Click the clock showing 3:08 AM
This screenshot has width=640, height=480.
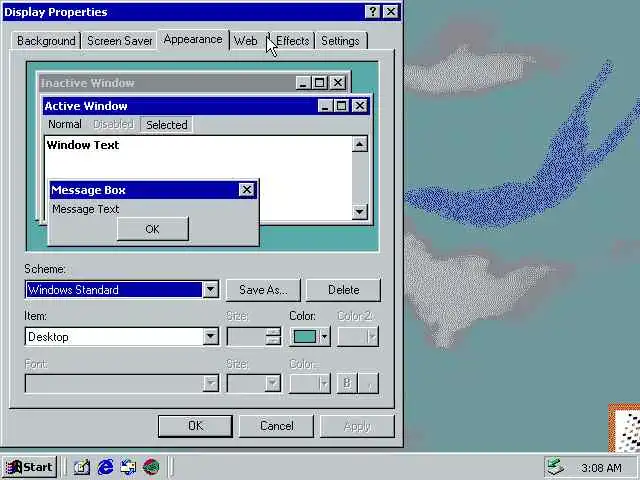point(601,468)
